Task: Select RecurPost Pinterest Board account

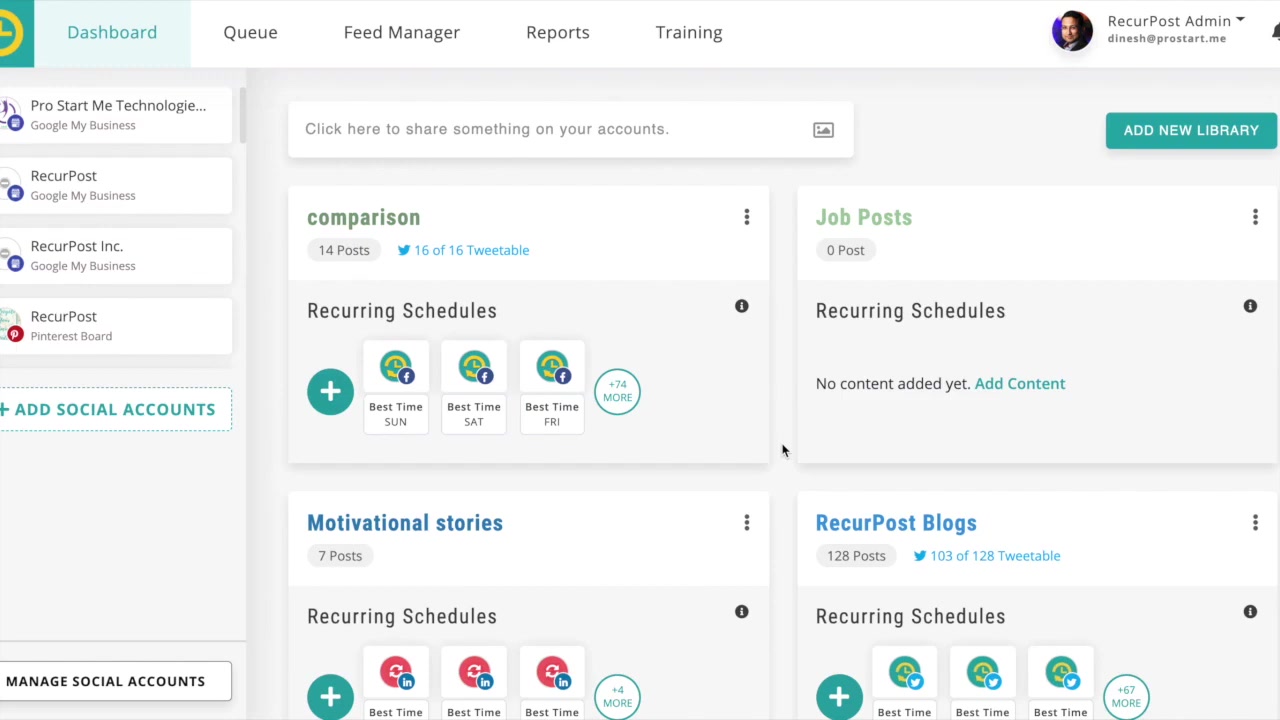Action: point(116,326)
